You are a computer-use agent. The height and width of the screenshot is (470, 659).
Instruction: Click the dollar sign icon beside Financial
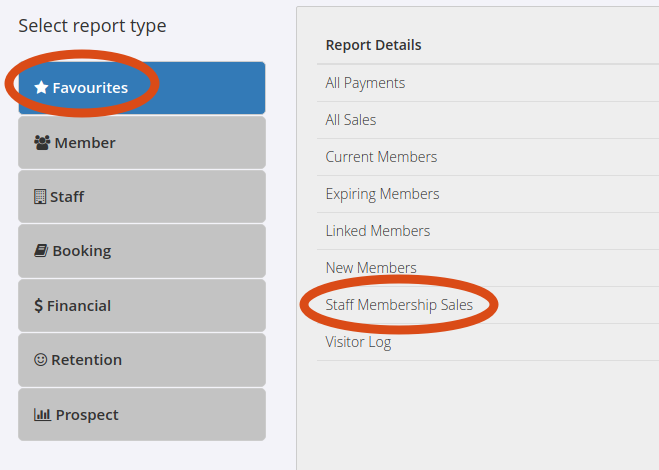[38, 306]
